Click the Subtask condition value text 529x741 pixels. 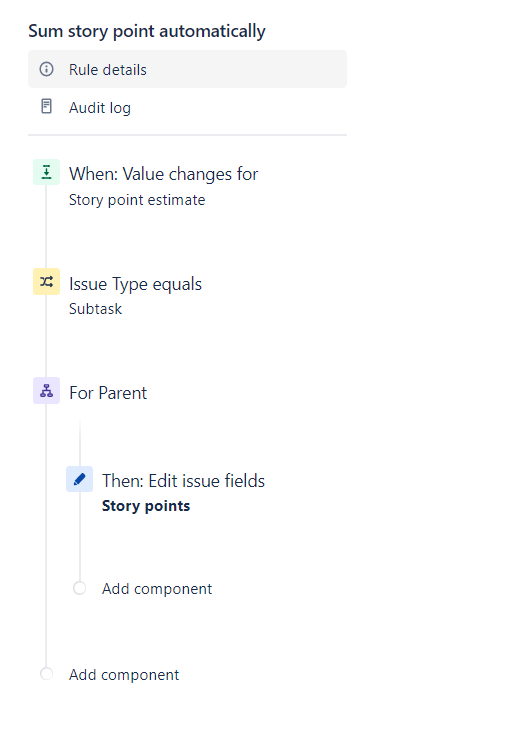tap(95, 309)
